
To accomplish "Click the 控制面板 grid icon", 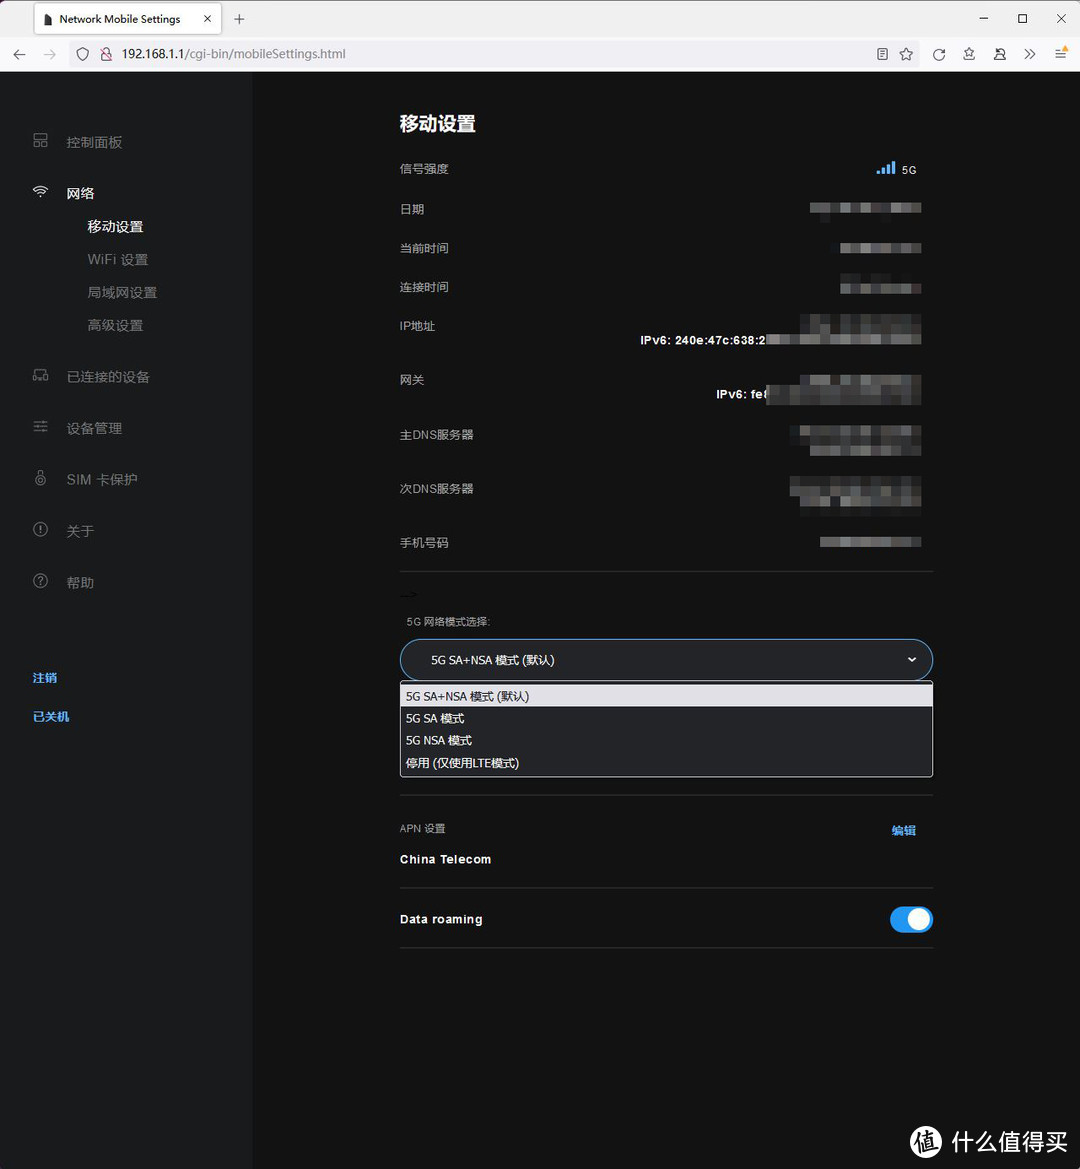I will pos(40,140).
